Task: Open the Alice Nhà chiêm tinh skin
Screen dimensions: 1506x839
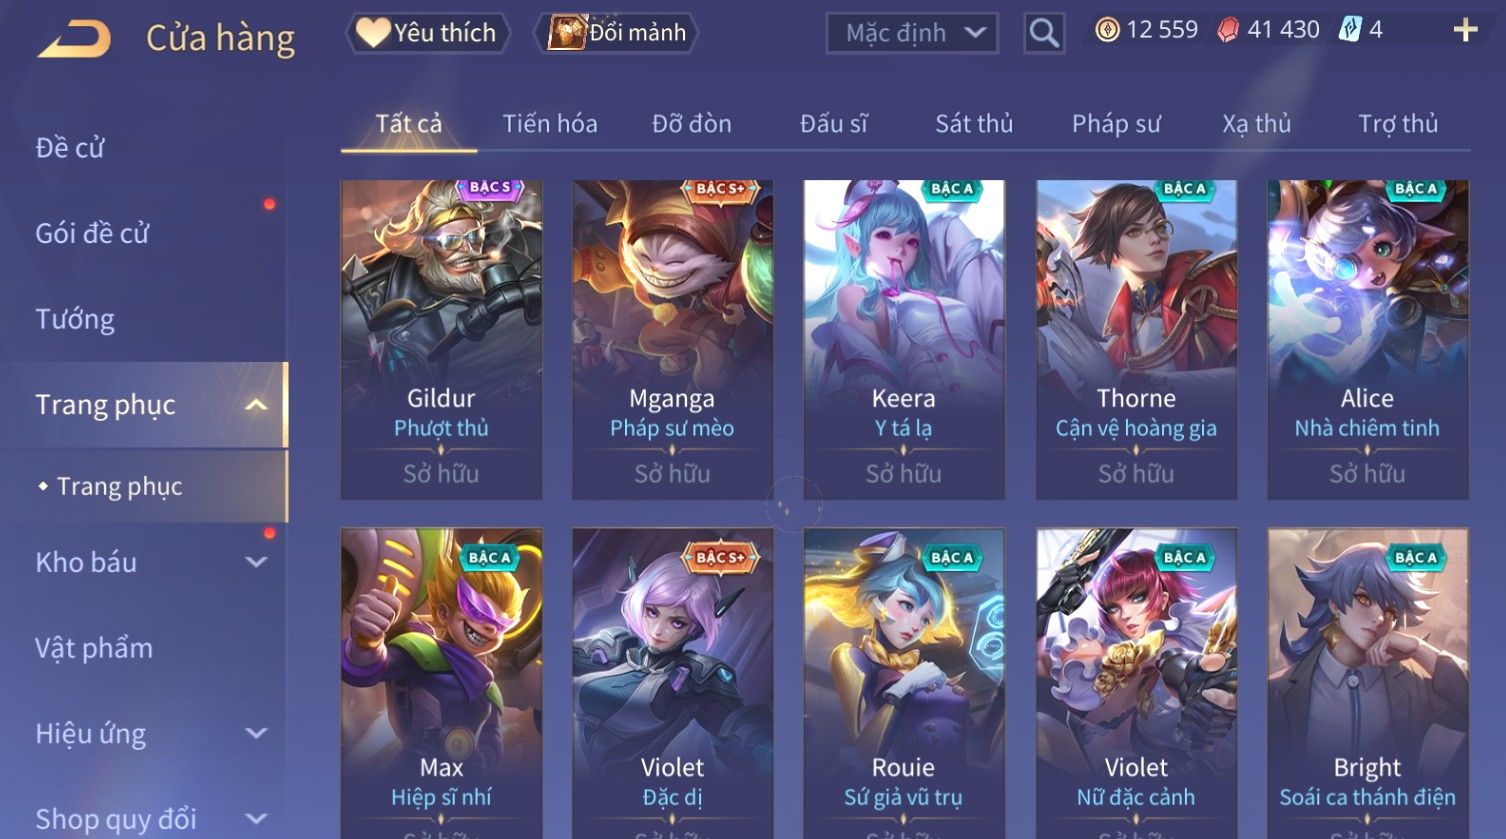Action: tap(1367, 340)
